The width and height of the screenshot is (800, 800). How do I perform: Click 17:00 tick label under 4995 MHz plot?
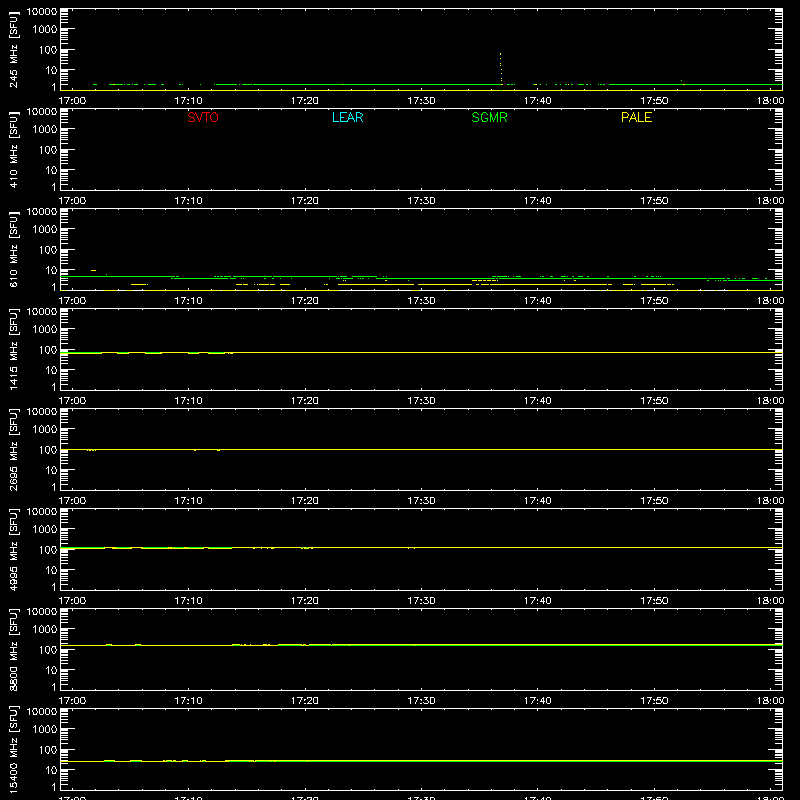point(72,601)
